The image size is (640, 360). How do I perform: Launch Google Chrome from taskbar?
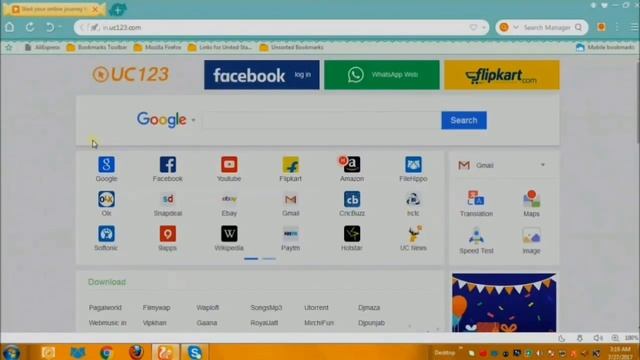tap(107, 352)
